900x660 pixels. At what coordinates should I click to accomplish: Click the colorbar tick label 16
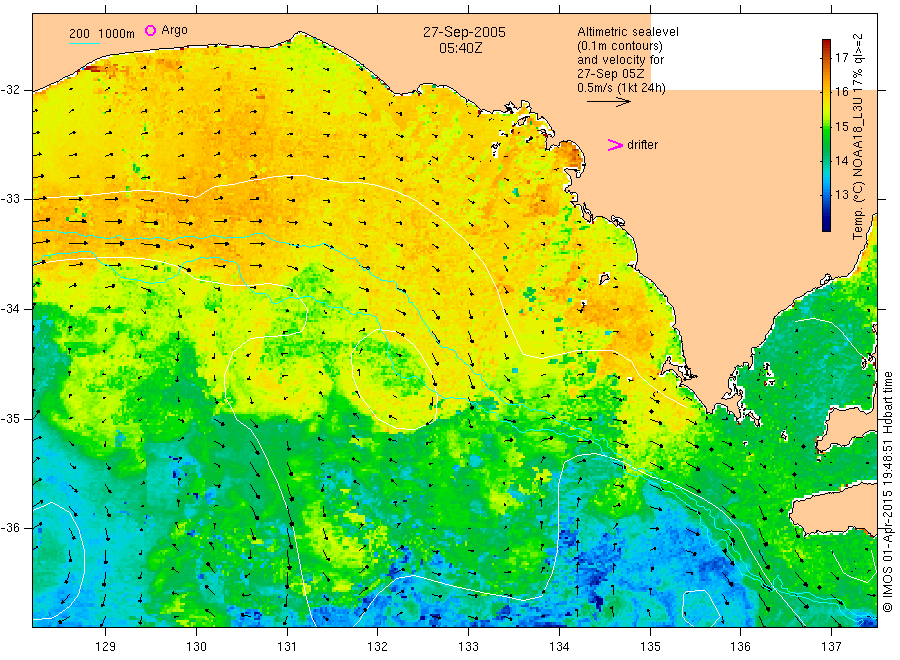click(841, 92)
